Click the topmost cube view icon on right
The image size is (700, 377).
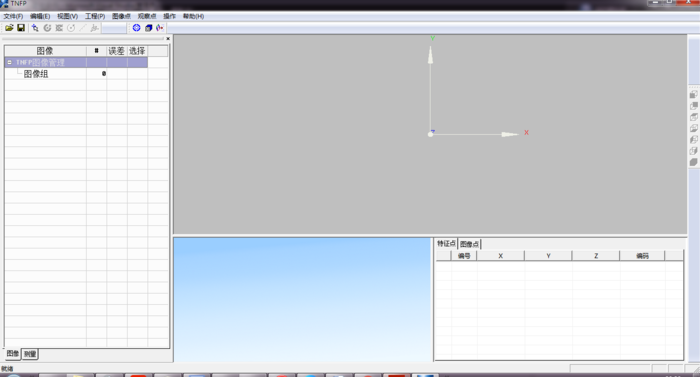click(x=693, y=94)
